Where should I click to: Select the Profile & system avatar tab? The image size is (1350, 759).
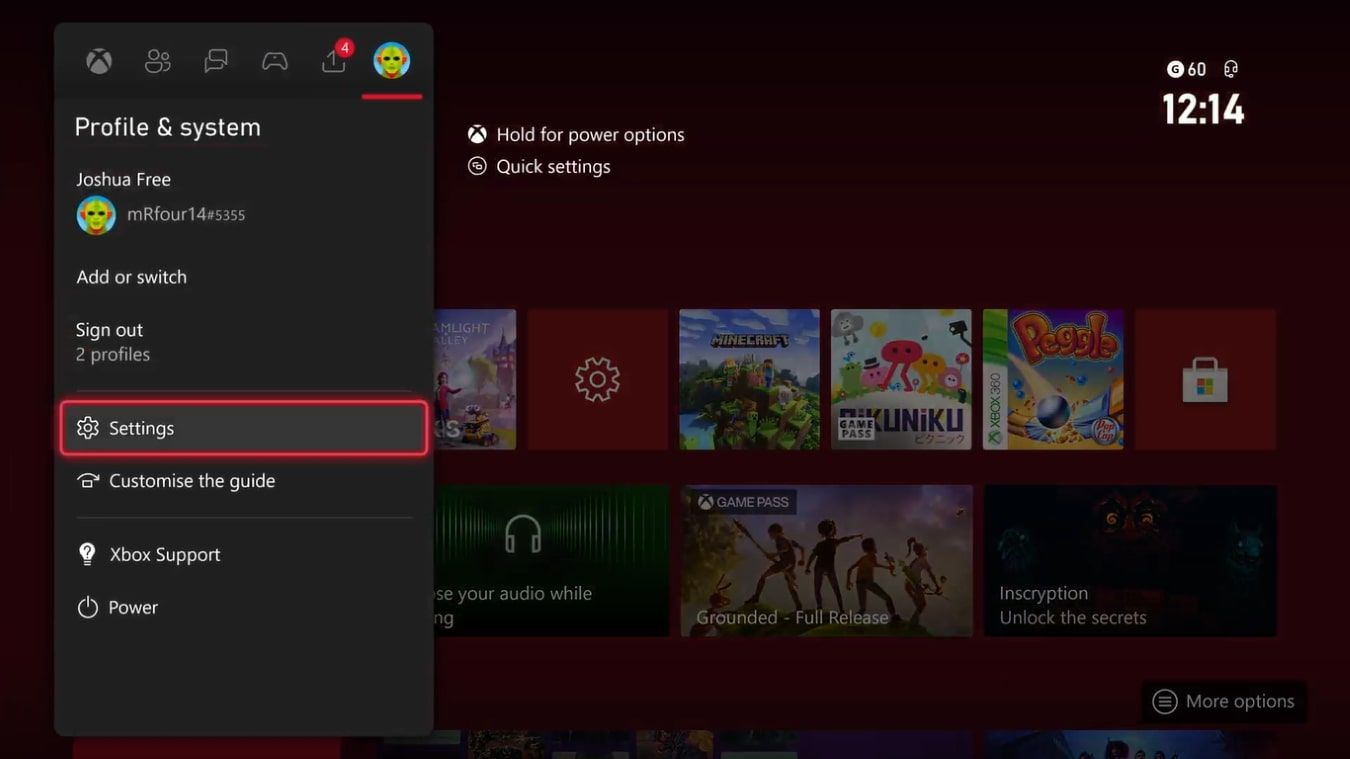pos(392,61)
